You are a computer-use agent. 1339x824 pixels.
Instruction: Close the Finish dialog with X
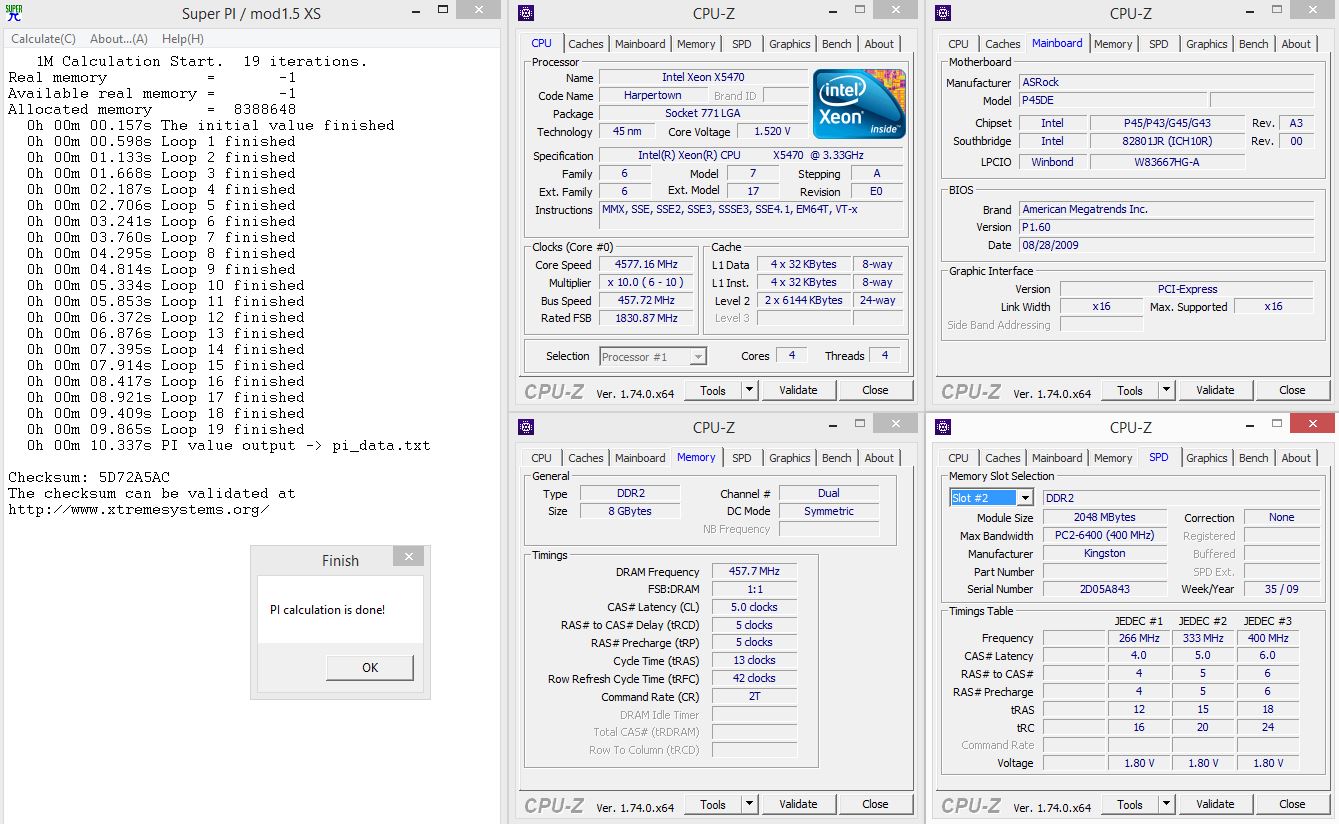pos(408,556)
